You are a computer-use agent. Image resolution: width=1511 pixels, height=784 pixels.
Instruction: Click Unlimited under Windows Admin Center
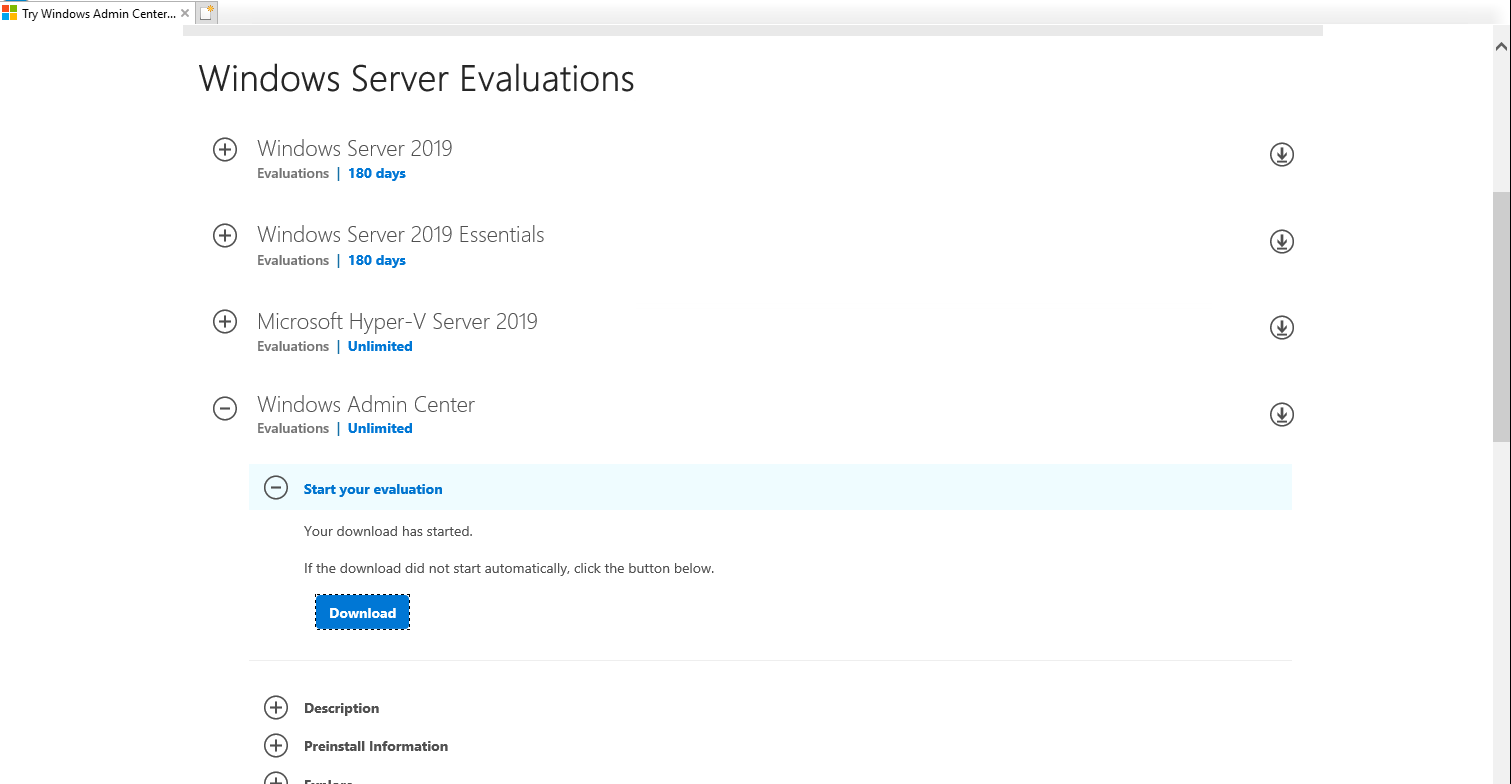tap(380, 428)
